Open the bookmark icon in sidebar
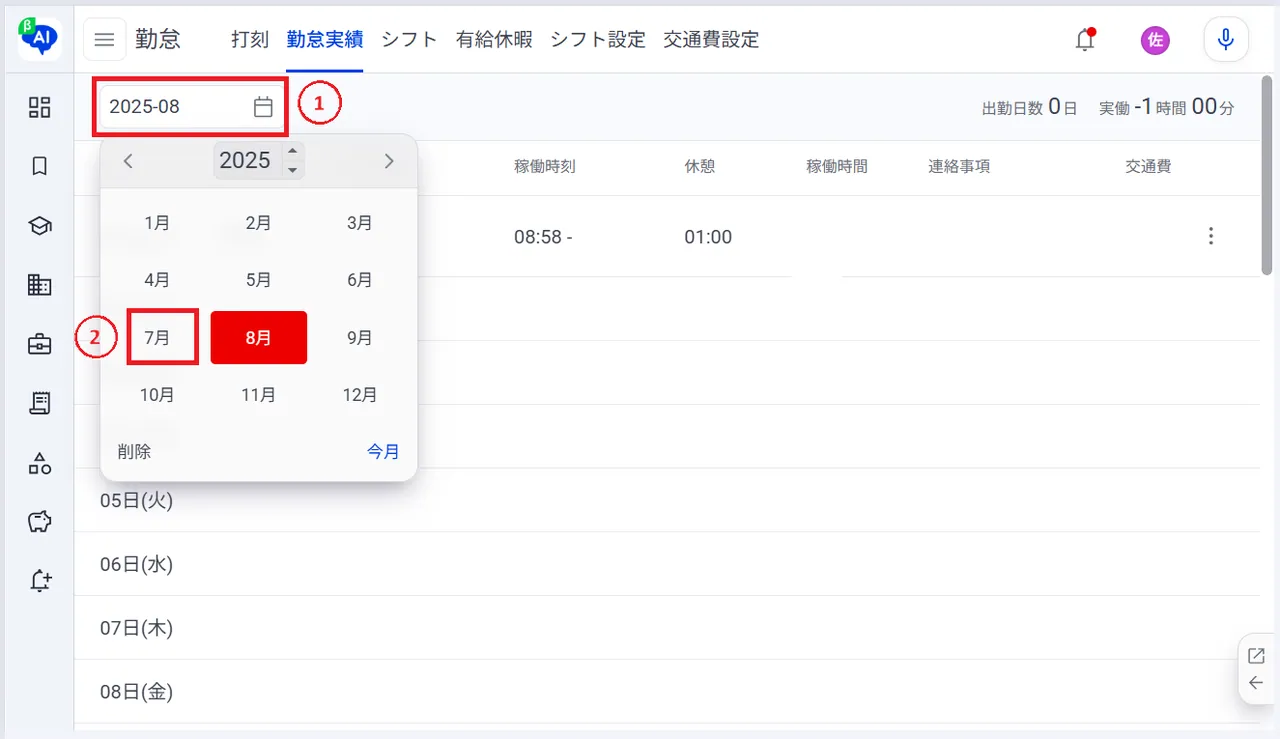1280x739 pixels. tap(39, 166)
